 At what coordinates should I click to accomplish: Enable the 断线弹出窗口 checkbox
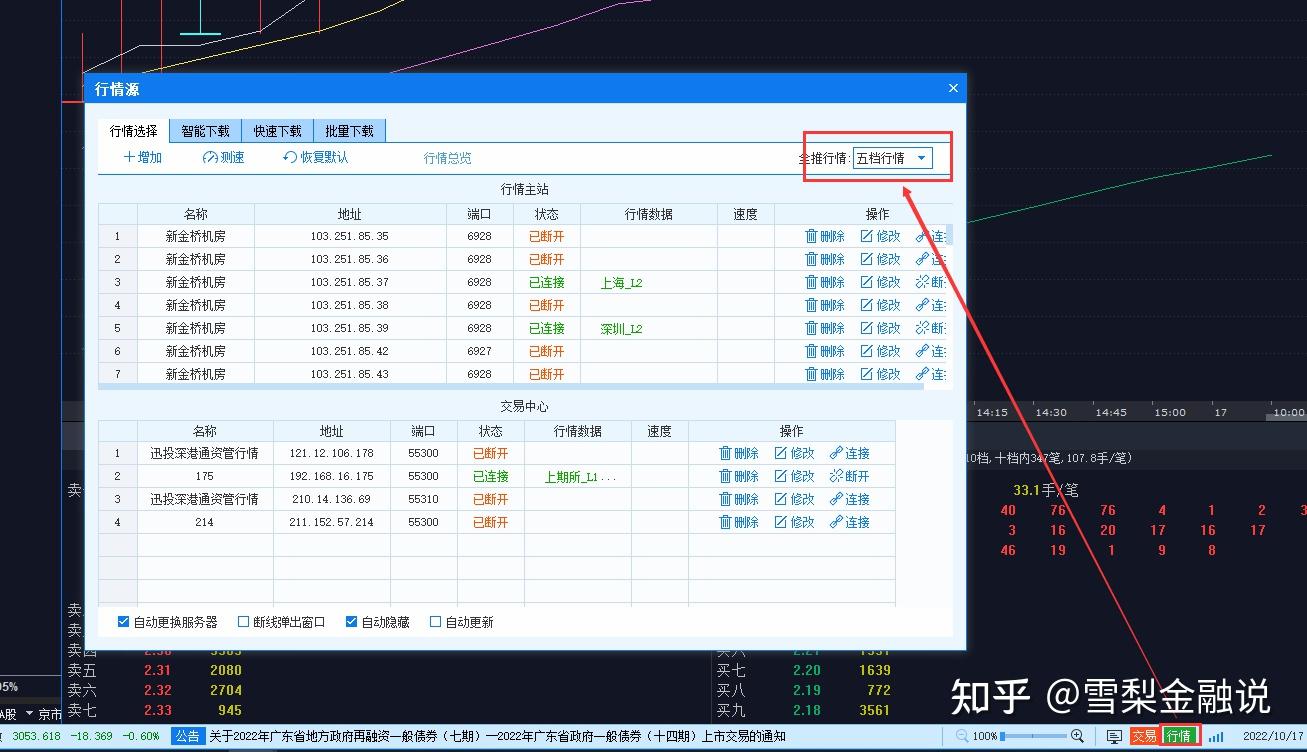(x=242, y=621)
